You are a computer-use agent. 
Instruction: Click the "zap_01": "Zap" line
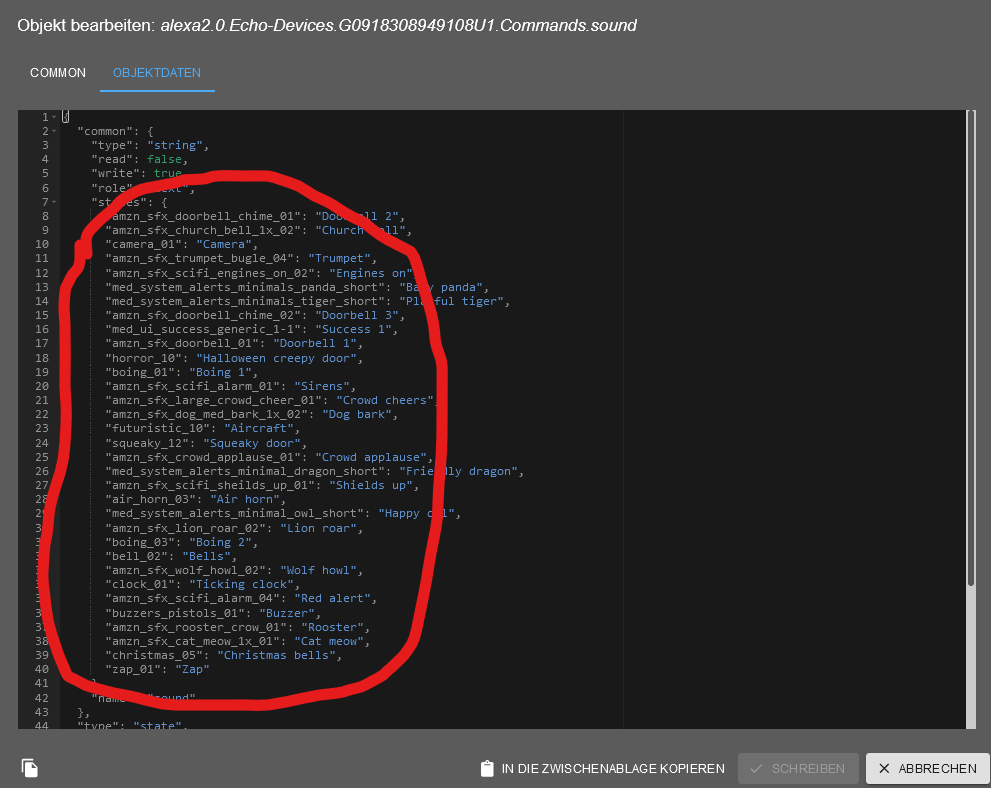pos(157,669)
